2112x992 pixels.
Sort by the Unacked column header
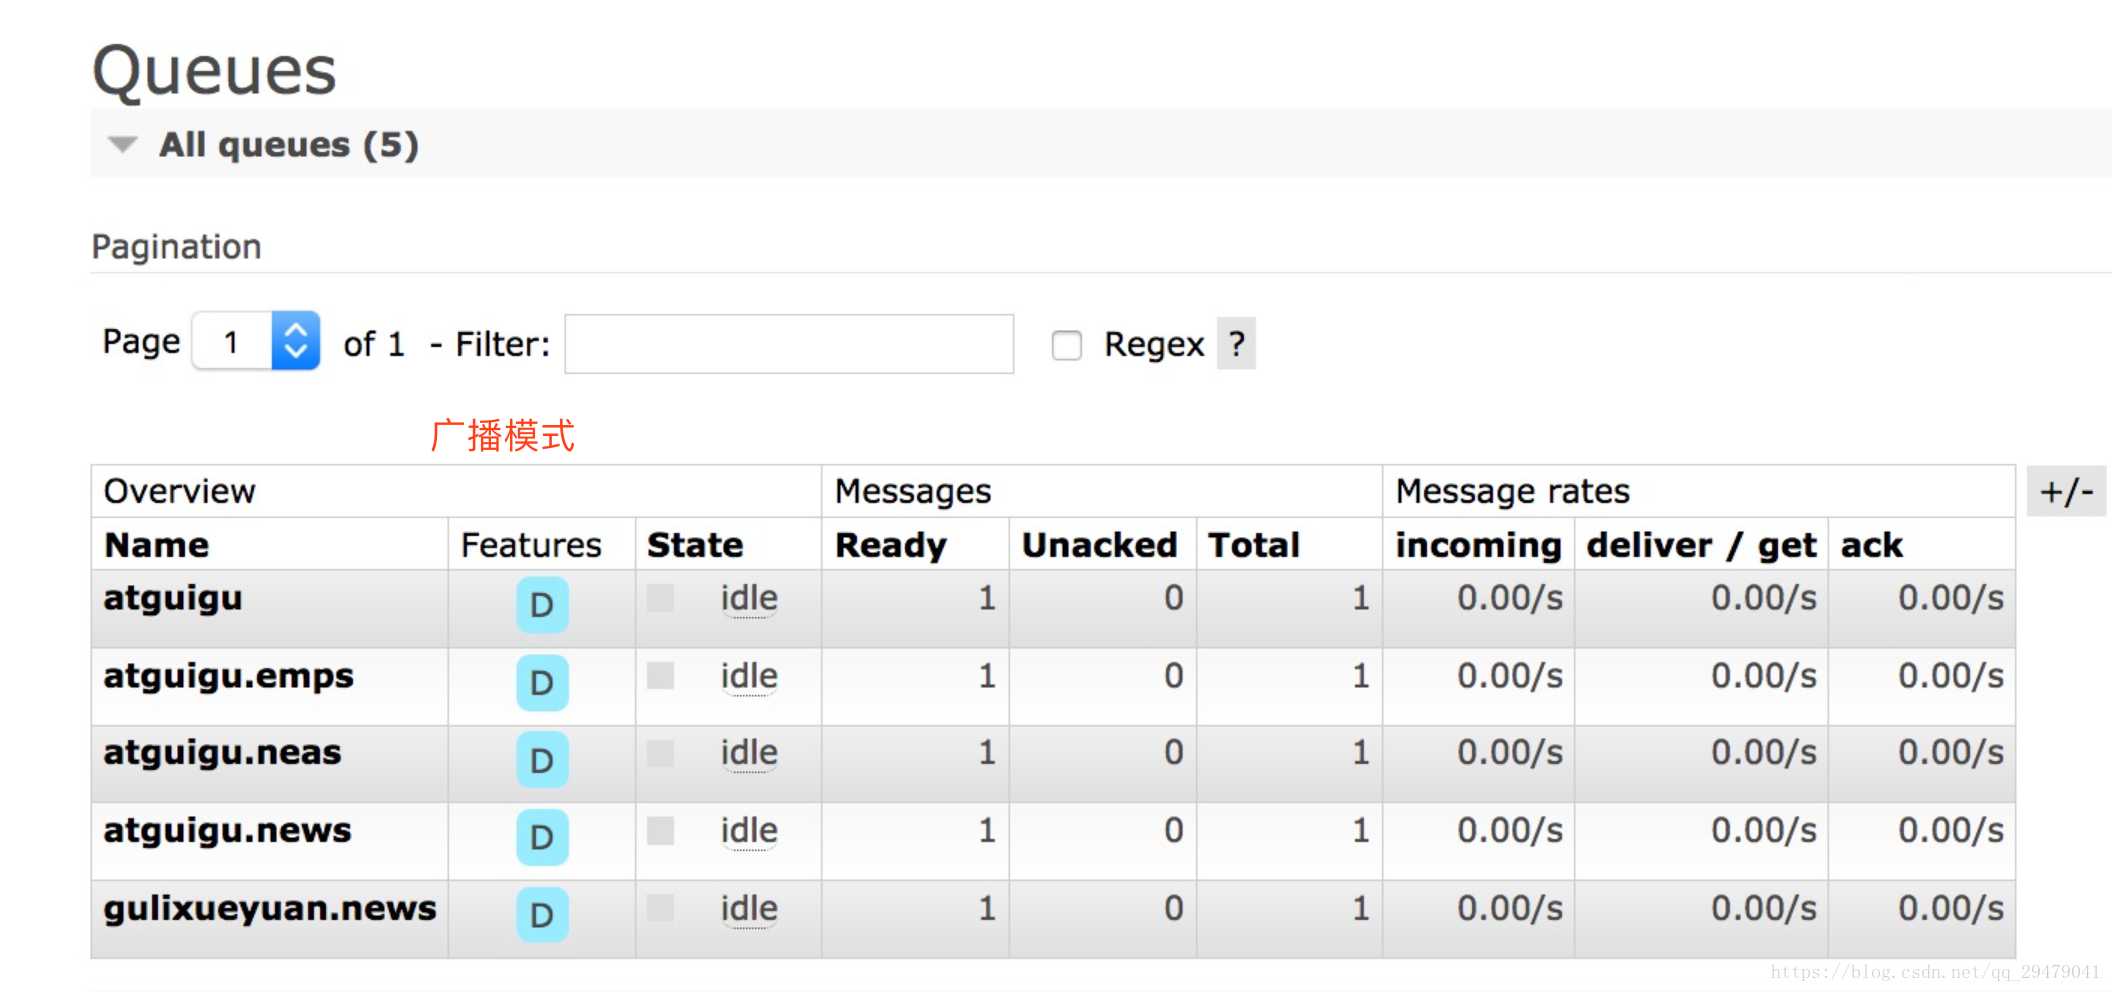click(x=1099, y=545)
